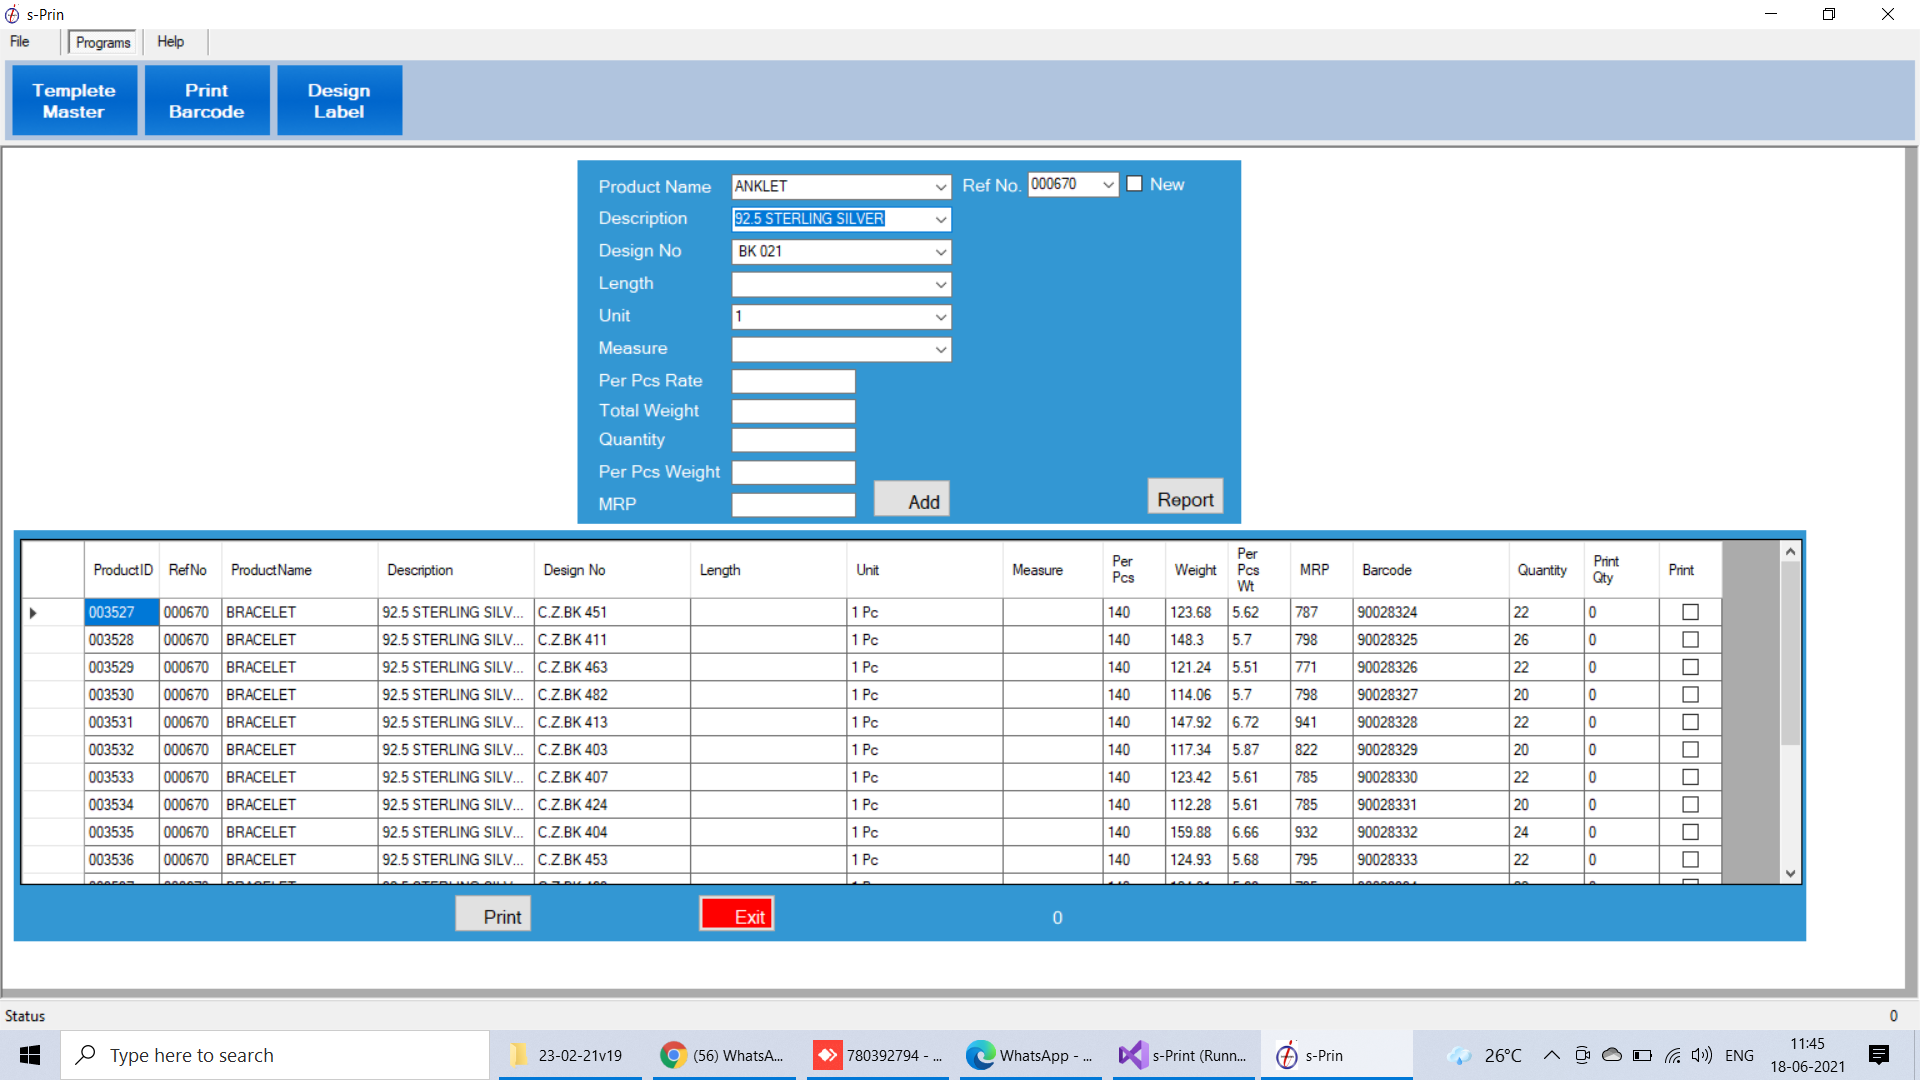
Task: Expand the Product Name dropdown
Action: (940, 187)
